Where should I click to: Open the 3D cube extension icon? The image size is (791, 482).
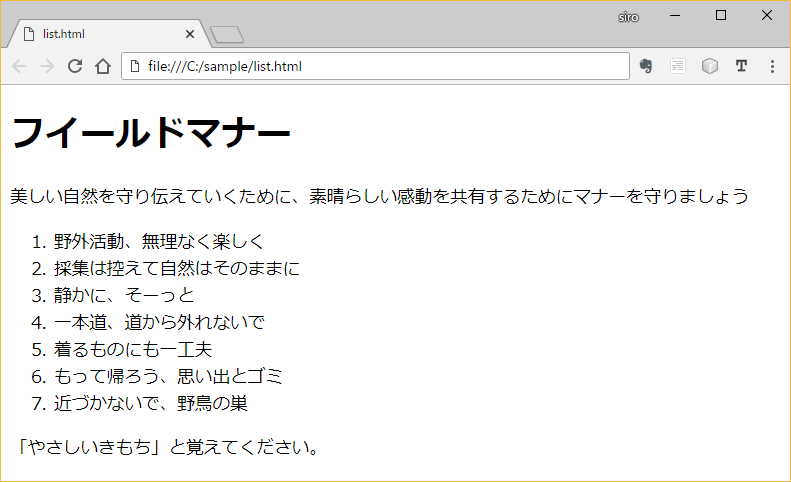(x=709, y=67)
